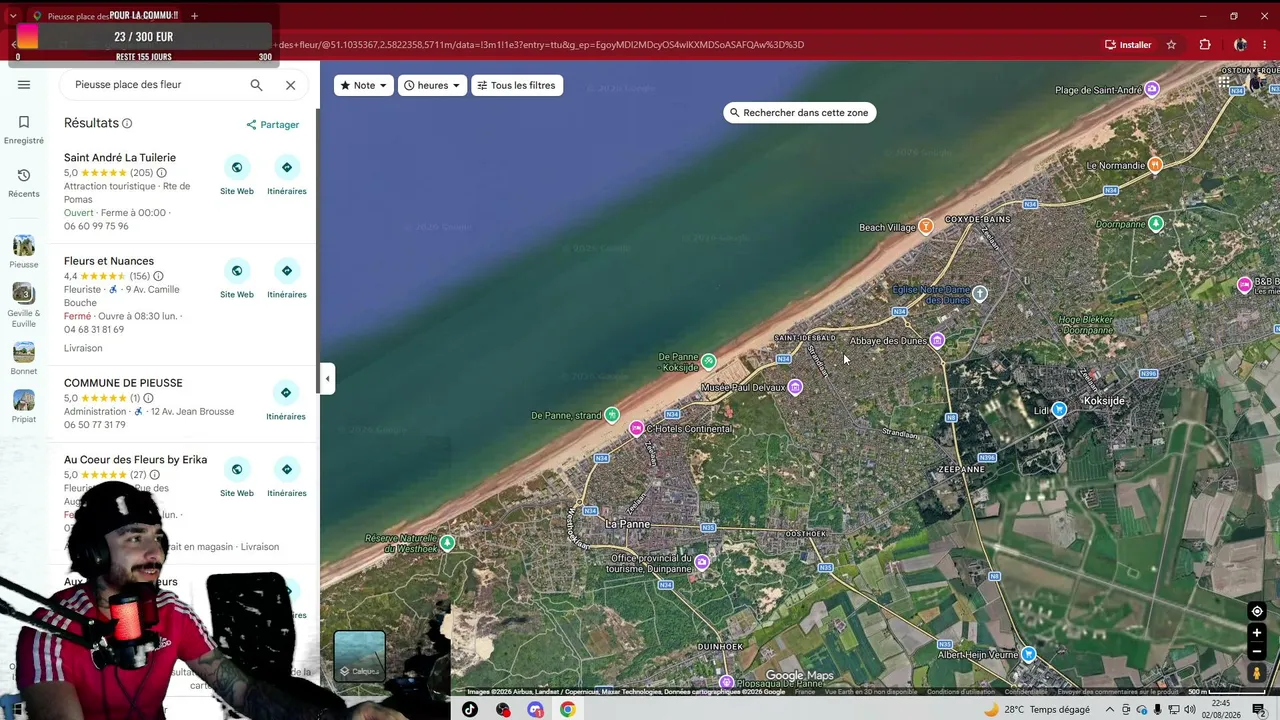Click the C-Hotels Continental hotel marker

pyautogui.click(x=636, y=429)
